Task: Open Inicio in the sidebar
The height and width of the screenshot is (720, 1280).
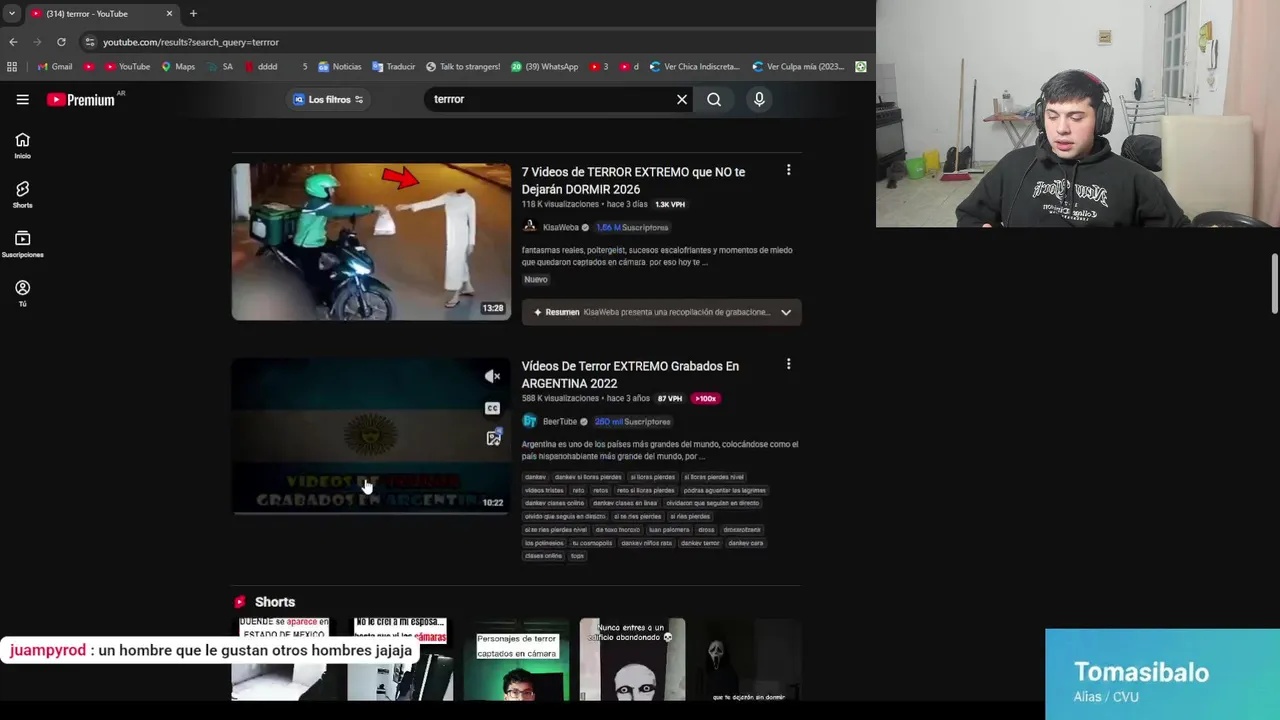Action: (22, 146)
